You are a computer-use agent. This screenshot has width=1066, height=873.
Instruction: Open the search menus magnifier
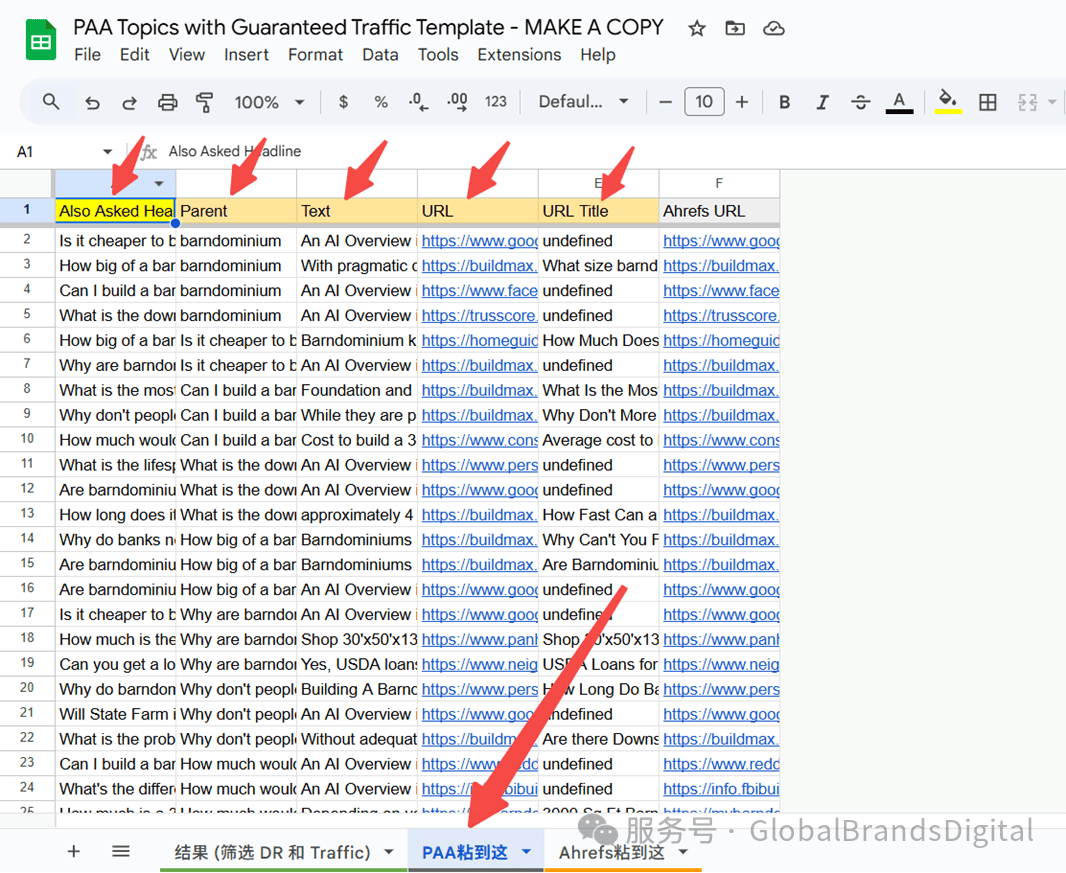click(51, 102)
